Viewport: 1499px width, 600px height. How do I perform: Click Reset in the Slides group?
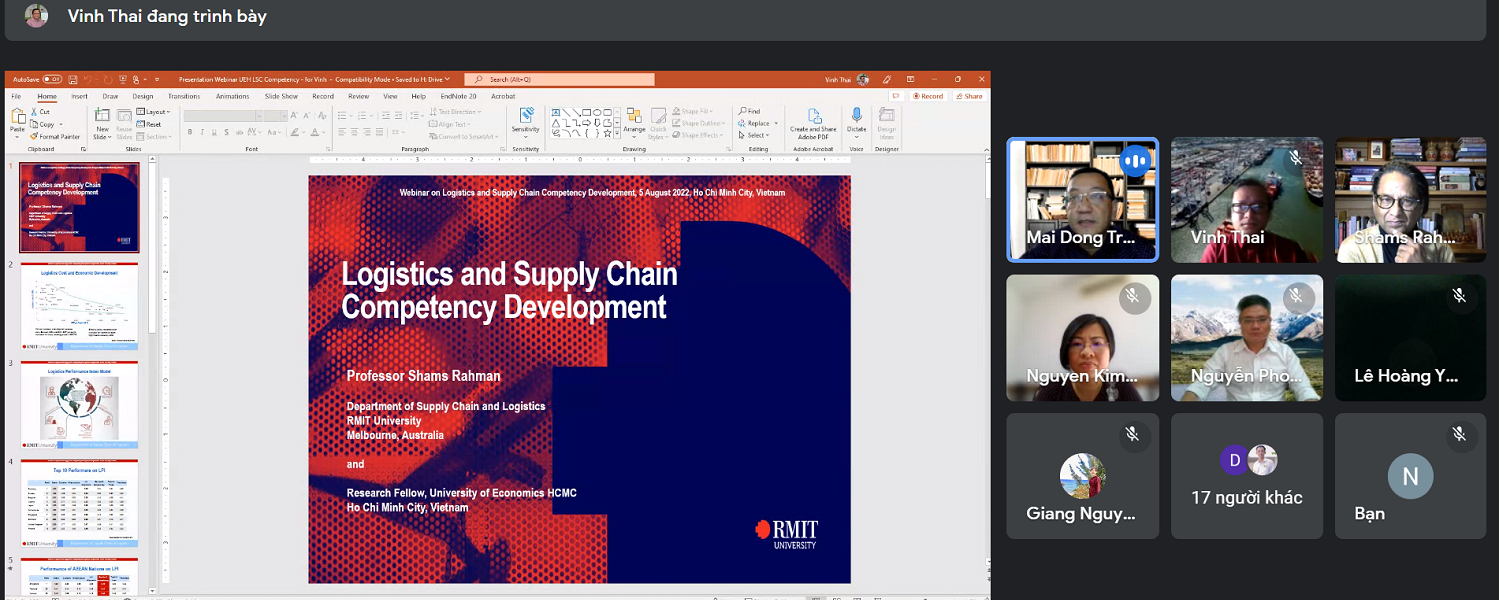(x=150, y=124)
